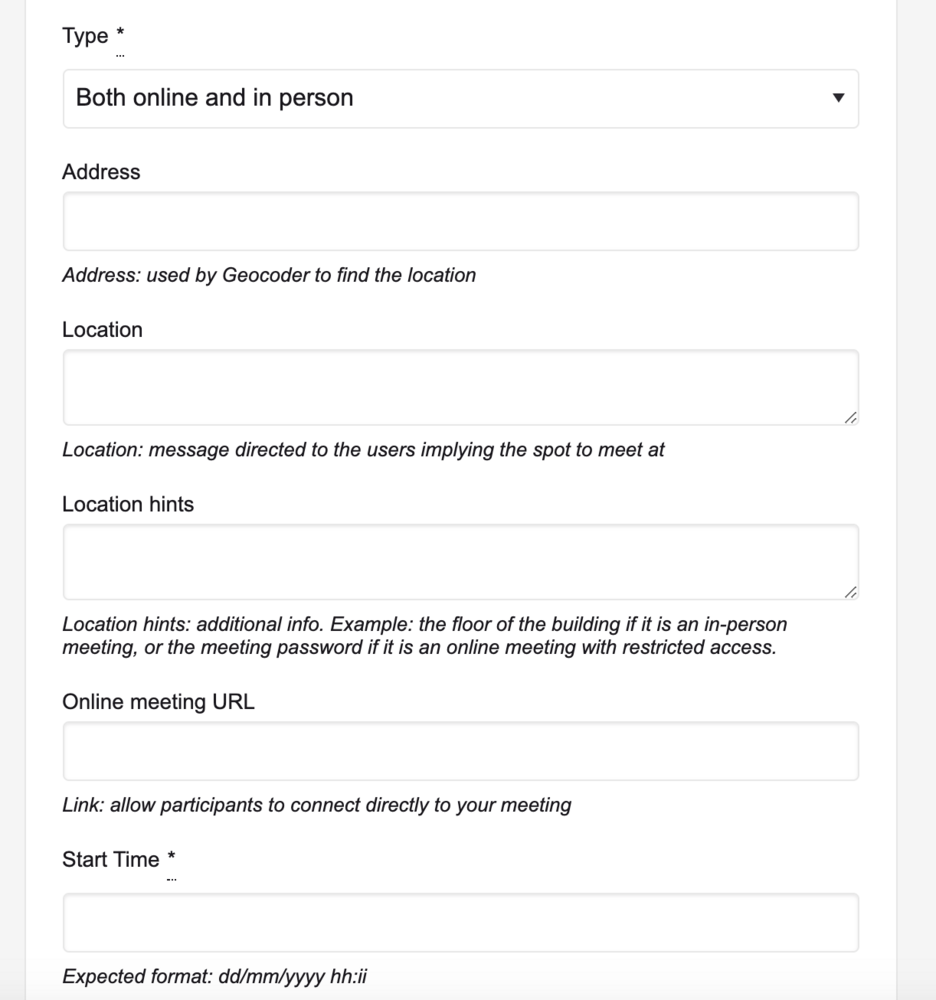Click the Geocoder address help text
Image resolution: width=936 pixels, height=1000 pixels.
(x=269, y=275)
